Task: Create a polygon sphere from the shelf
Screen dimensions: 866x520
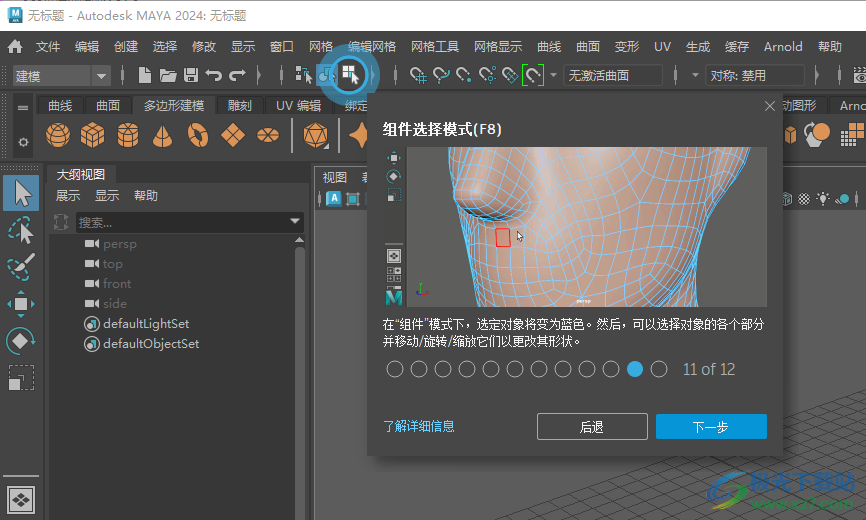Action: click(58, 135)
